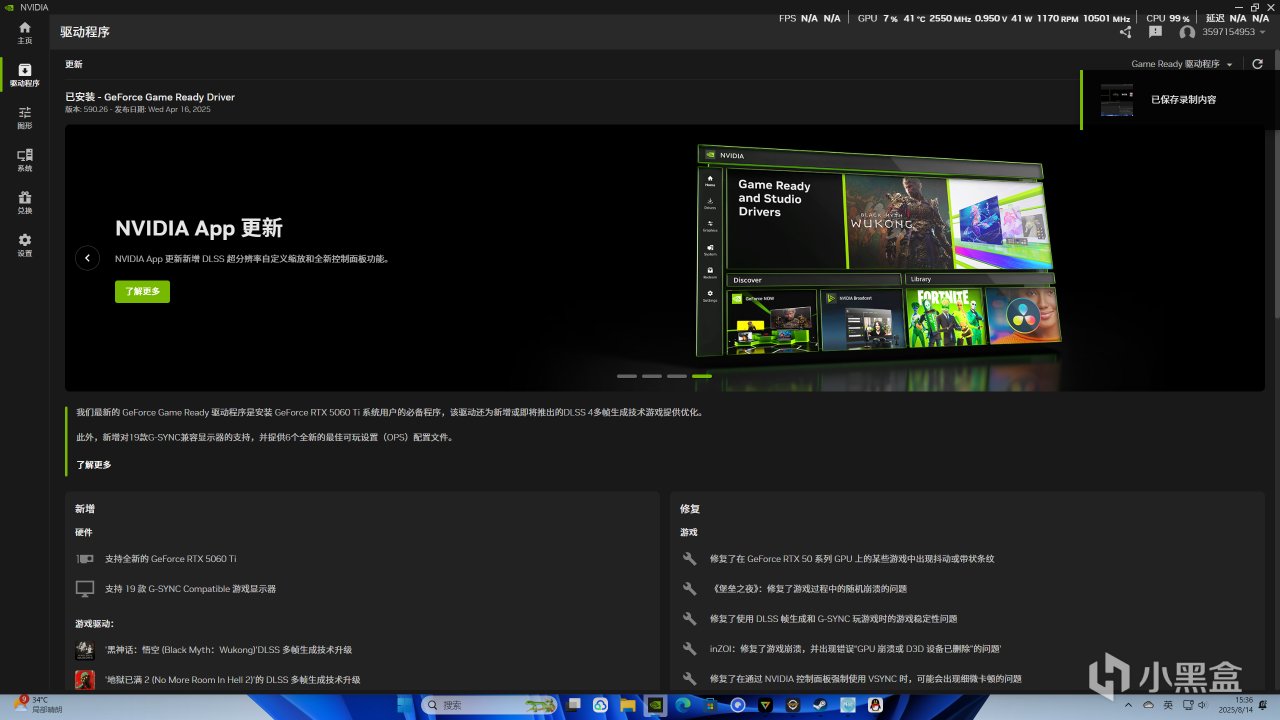This screenshot has width=1280, height=720.
Task: Select the DLSS 帧生成和 G-SYNC stability fix text
Action: [833, 619]
